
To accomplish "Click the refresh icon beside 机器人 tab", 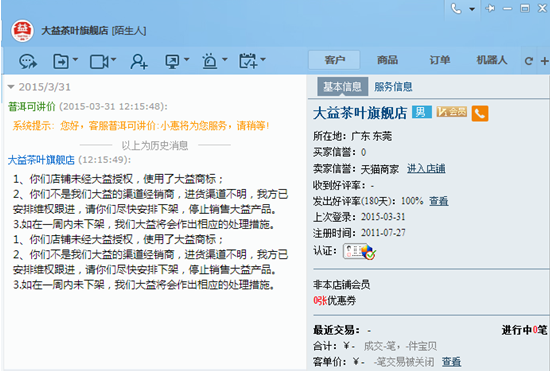I will [529, 61].
